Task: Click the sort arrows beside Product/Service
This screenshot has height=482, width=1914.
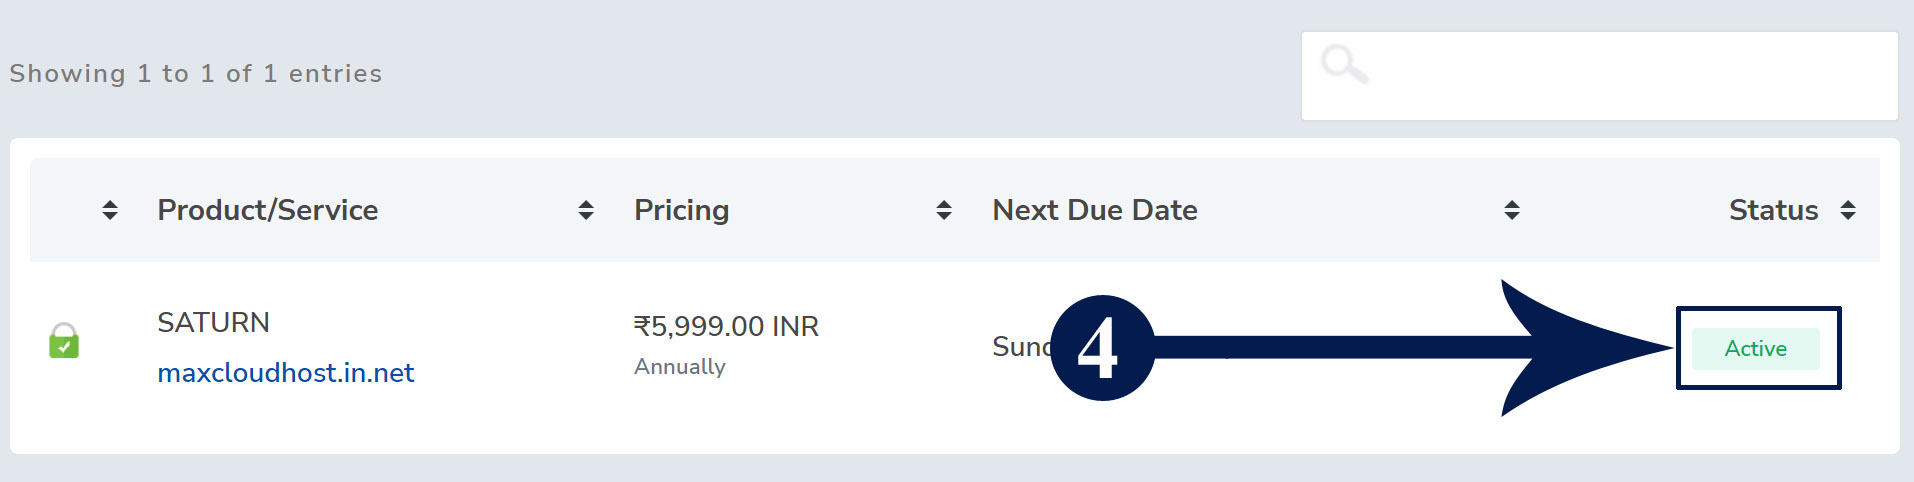Action: [x=586, y=210]
